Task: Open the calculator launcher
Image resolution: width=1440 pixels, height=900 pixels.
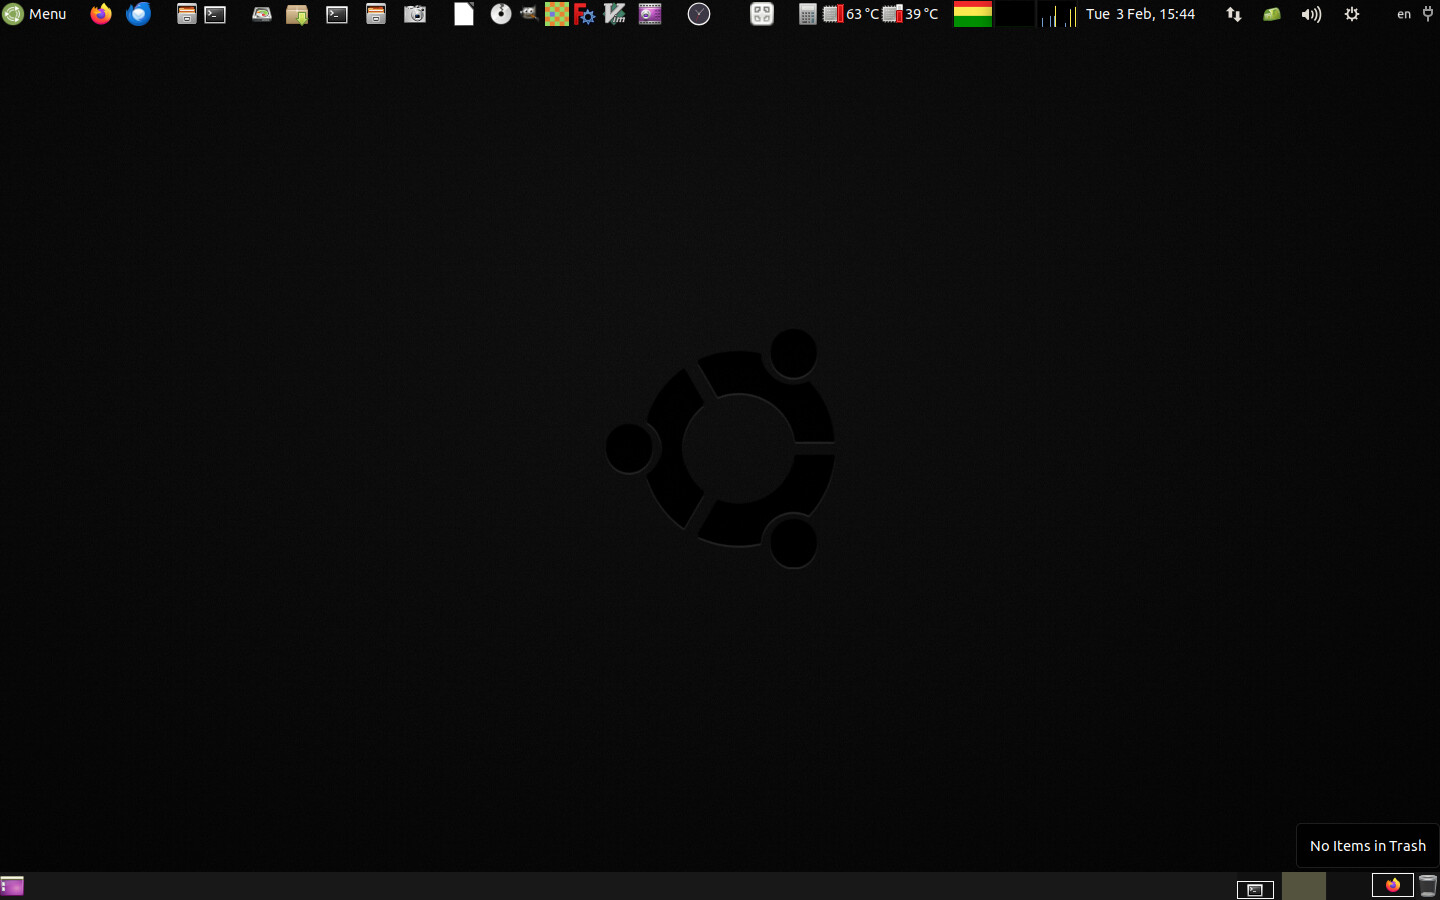Action: (807, 14)
